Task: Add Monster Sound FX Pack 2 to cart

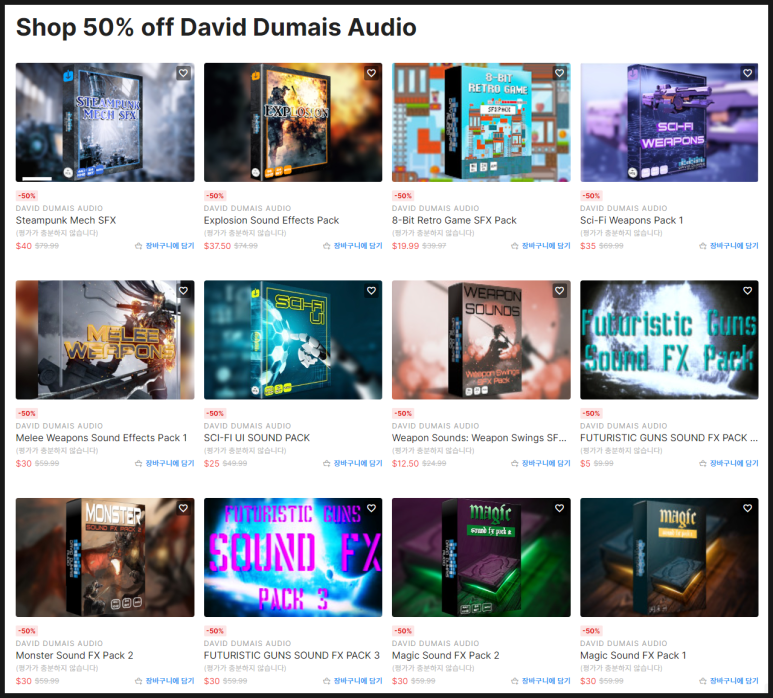Action: click(165, 681)
